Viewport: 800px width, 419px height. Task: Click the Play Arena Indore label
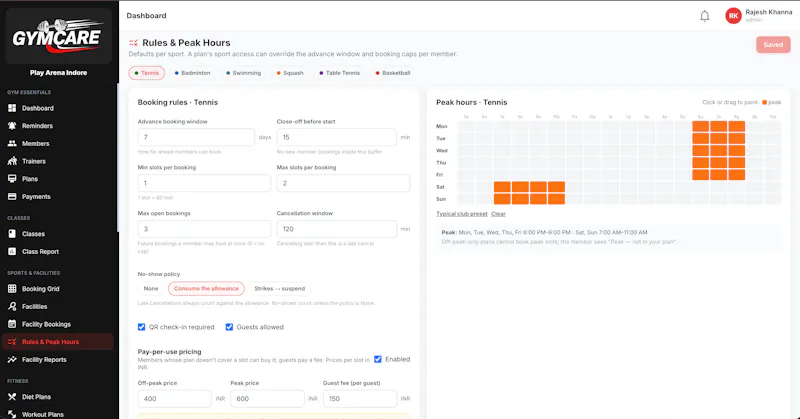[58, 73]
